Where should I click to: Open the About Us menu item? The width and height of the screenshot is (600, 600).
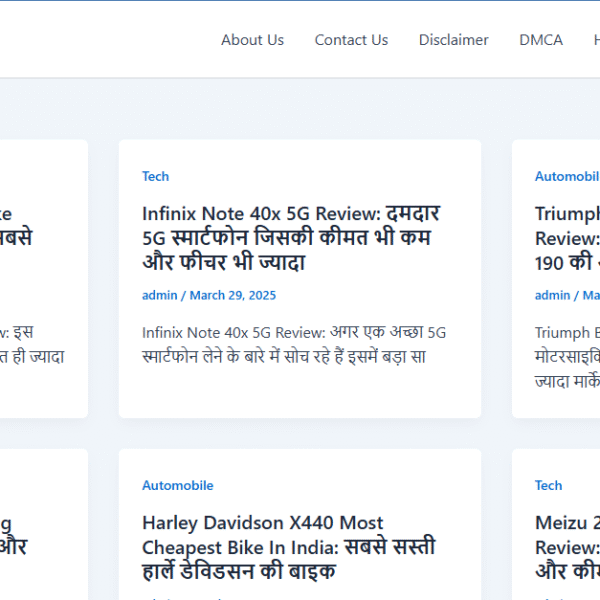252,40
